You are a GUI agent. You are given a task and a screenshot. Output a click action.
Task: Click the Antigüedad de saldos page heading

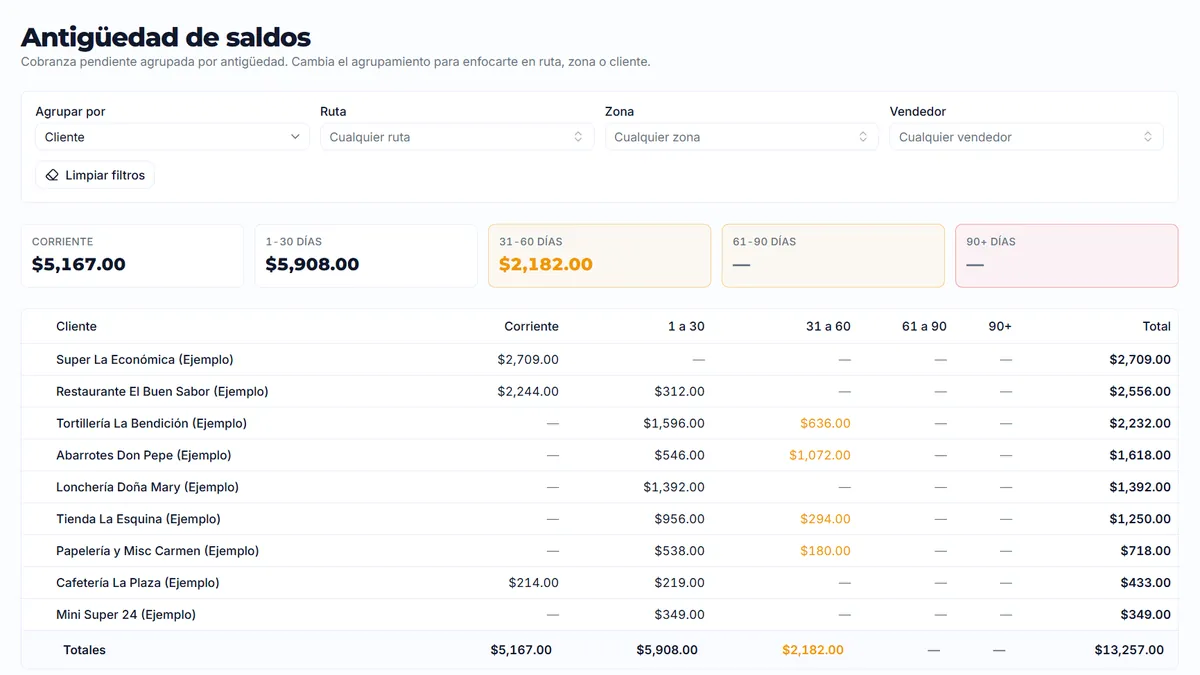tap(166, 37)
